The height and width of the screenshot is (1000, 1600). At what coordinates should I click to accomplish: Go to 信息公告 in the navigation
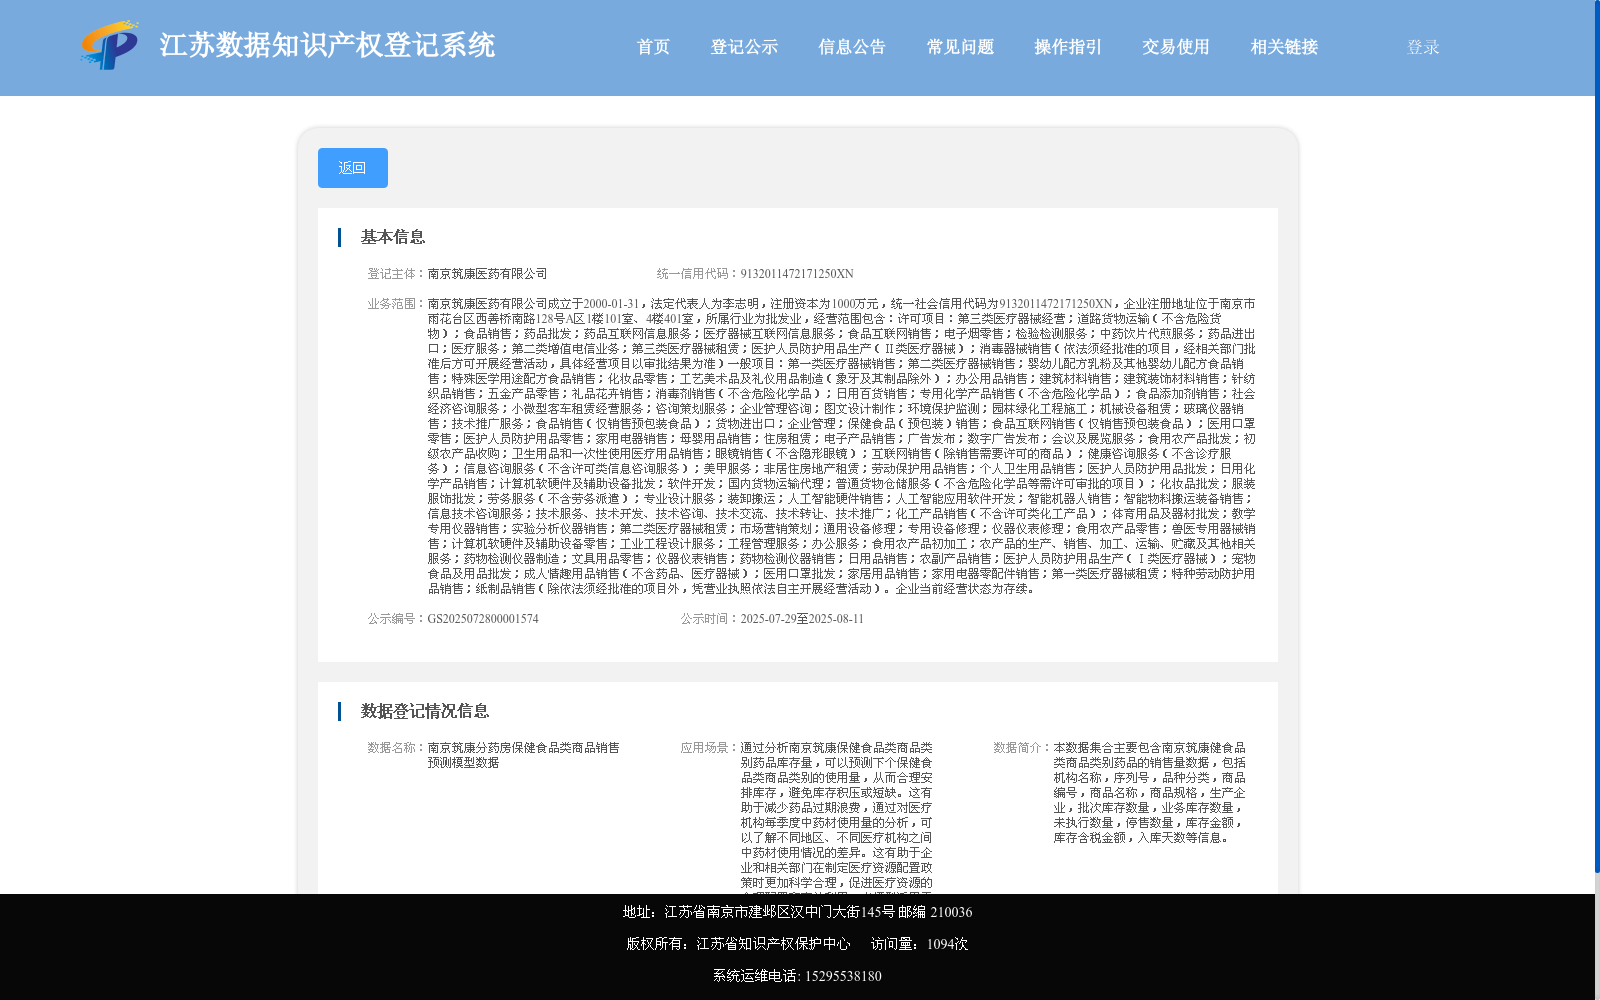pyautogui.click(x=852, y=47)
